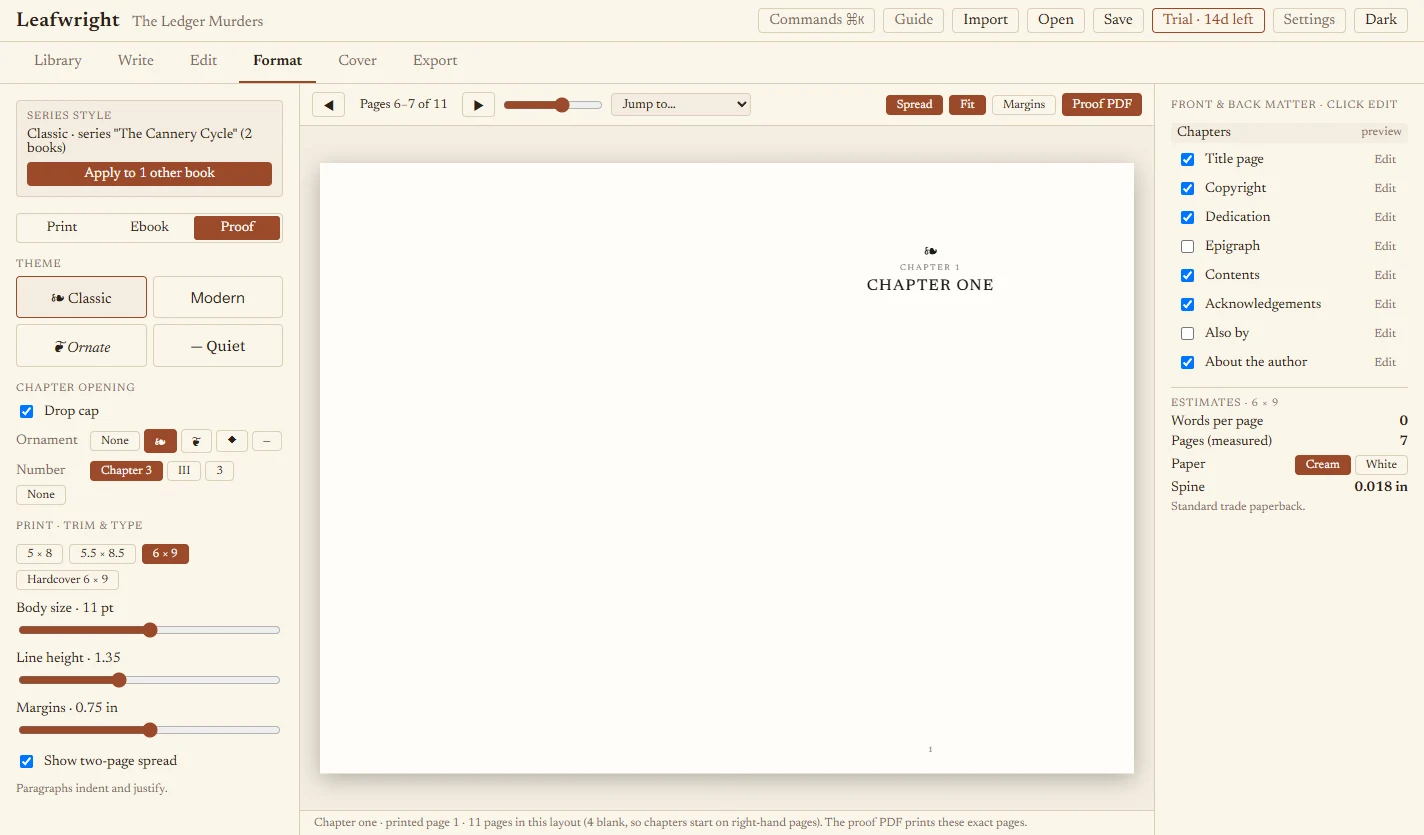Screen dimensions: 1424x835
Task: Pick the diamond ornament option
Action: 232,441
